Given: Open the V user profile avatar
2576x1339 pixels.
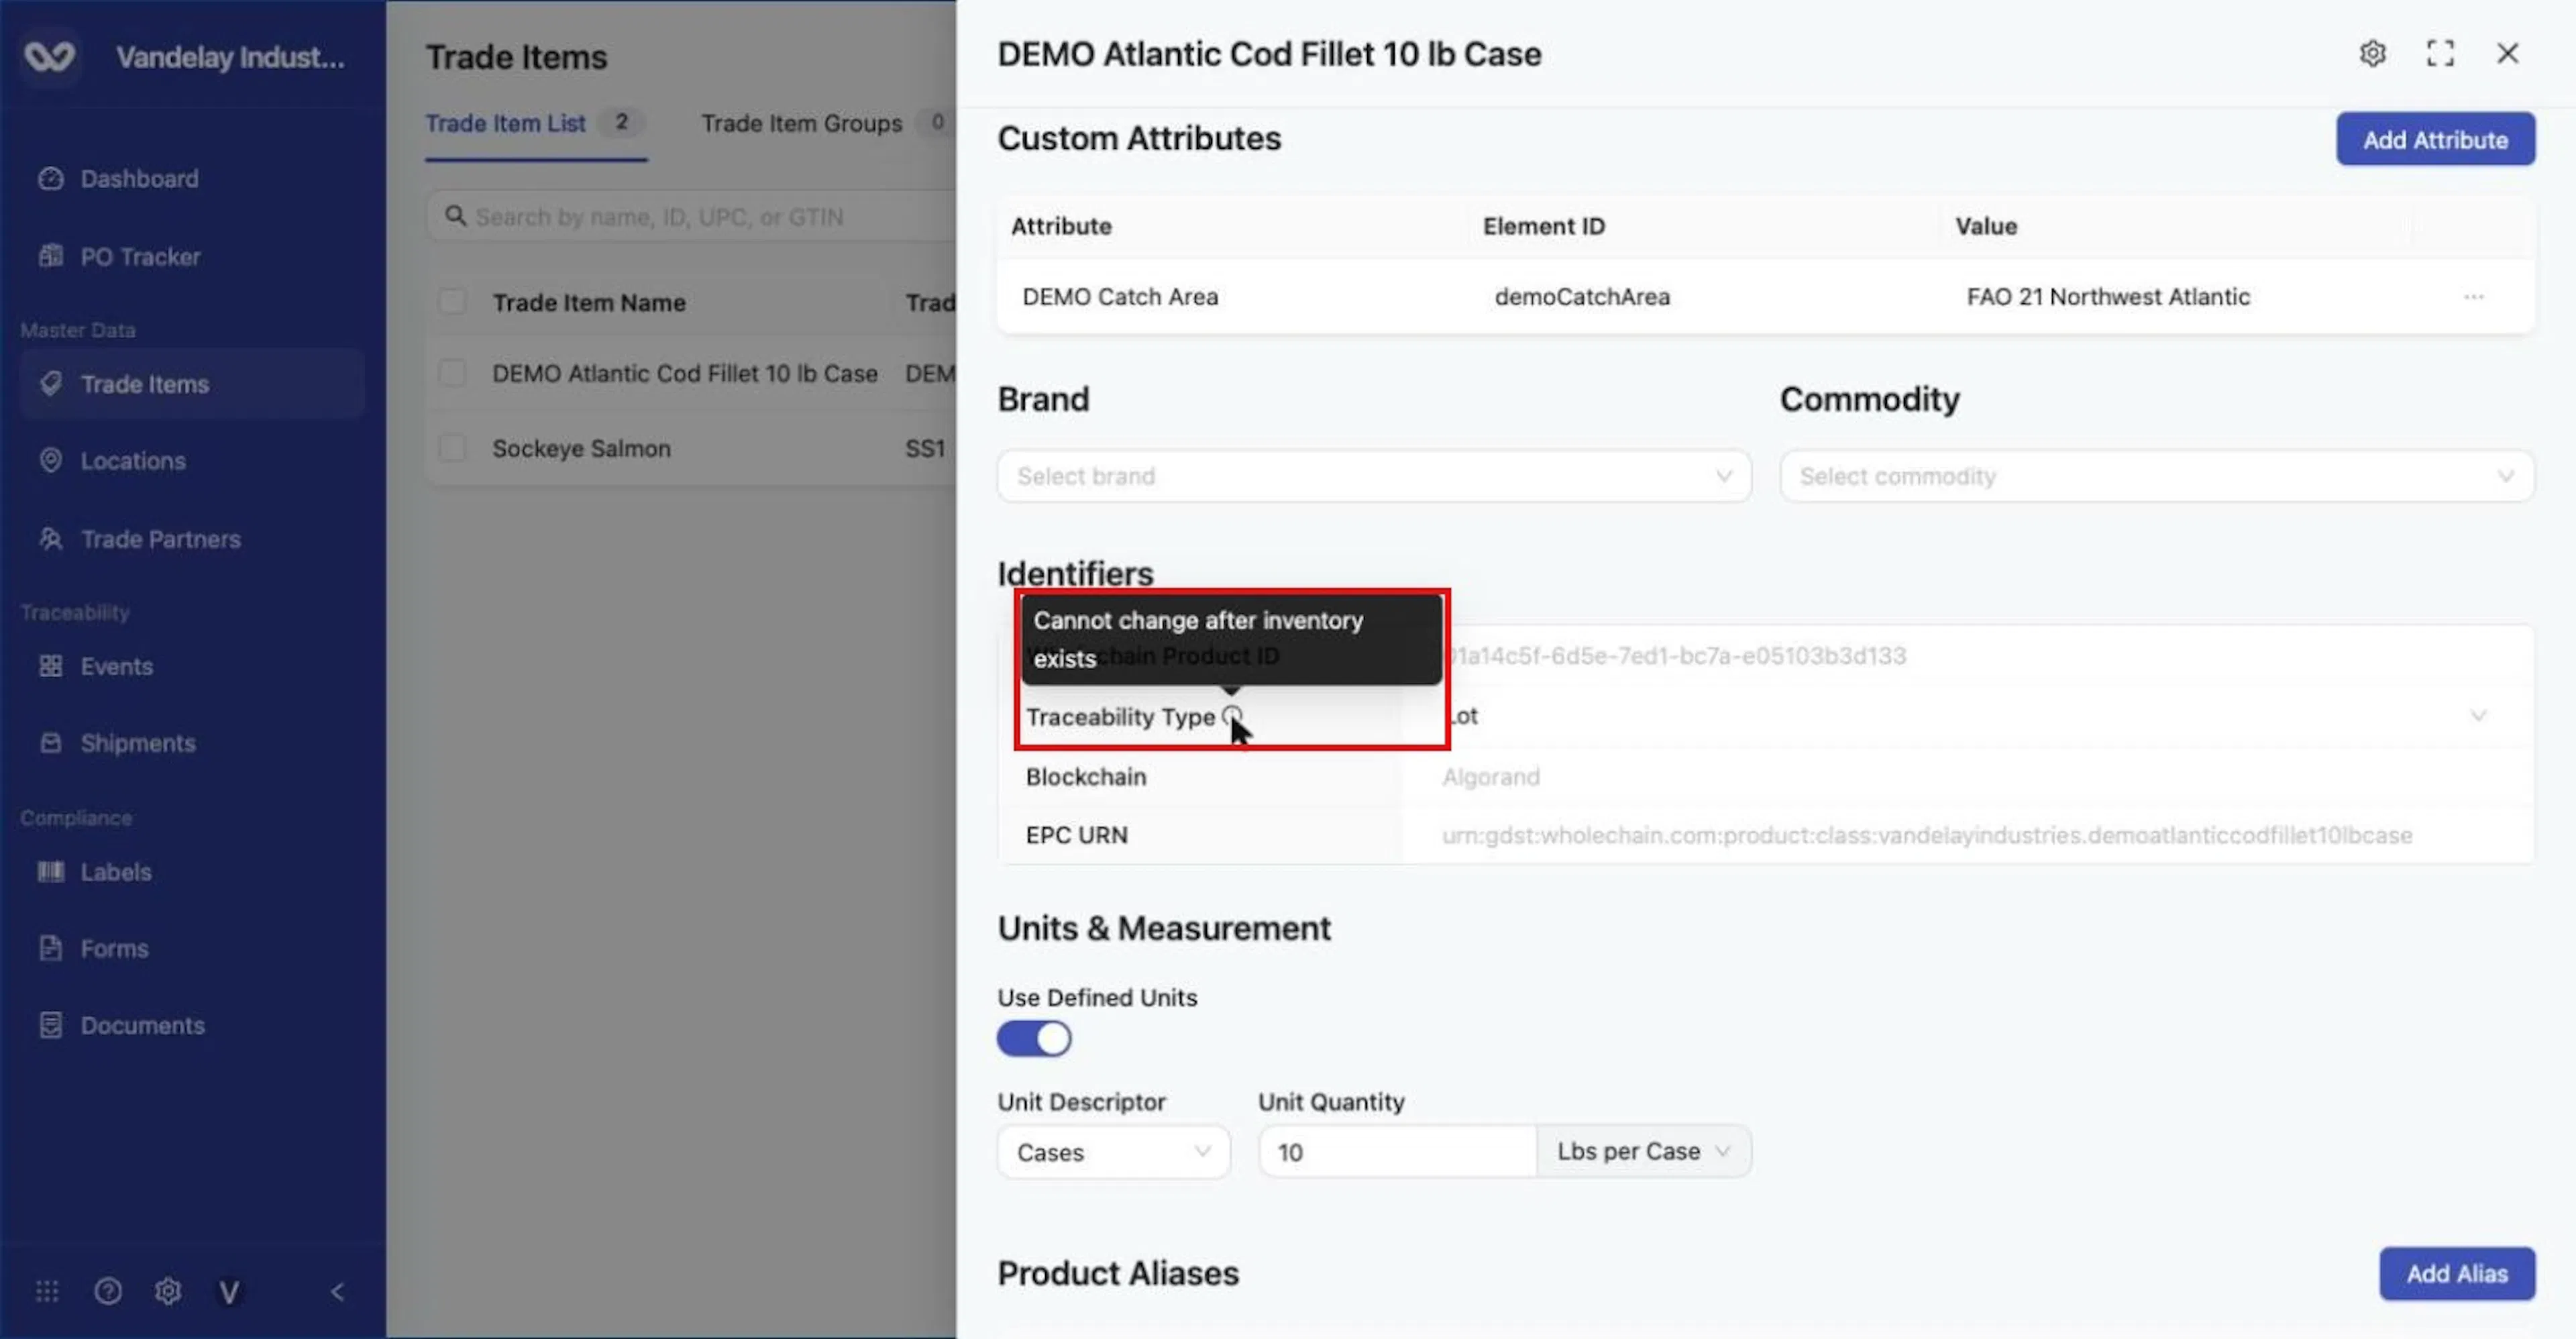Looking at the screenshot, I should (229, 1293).
